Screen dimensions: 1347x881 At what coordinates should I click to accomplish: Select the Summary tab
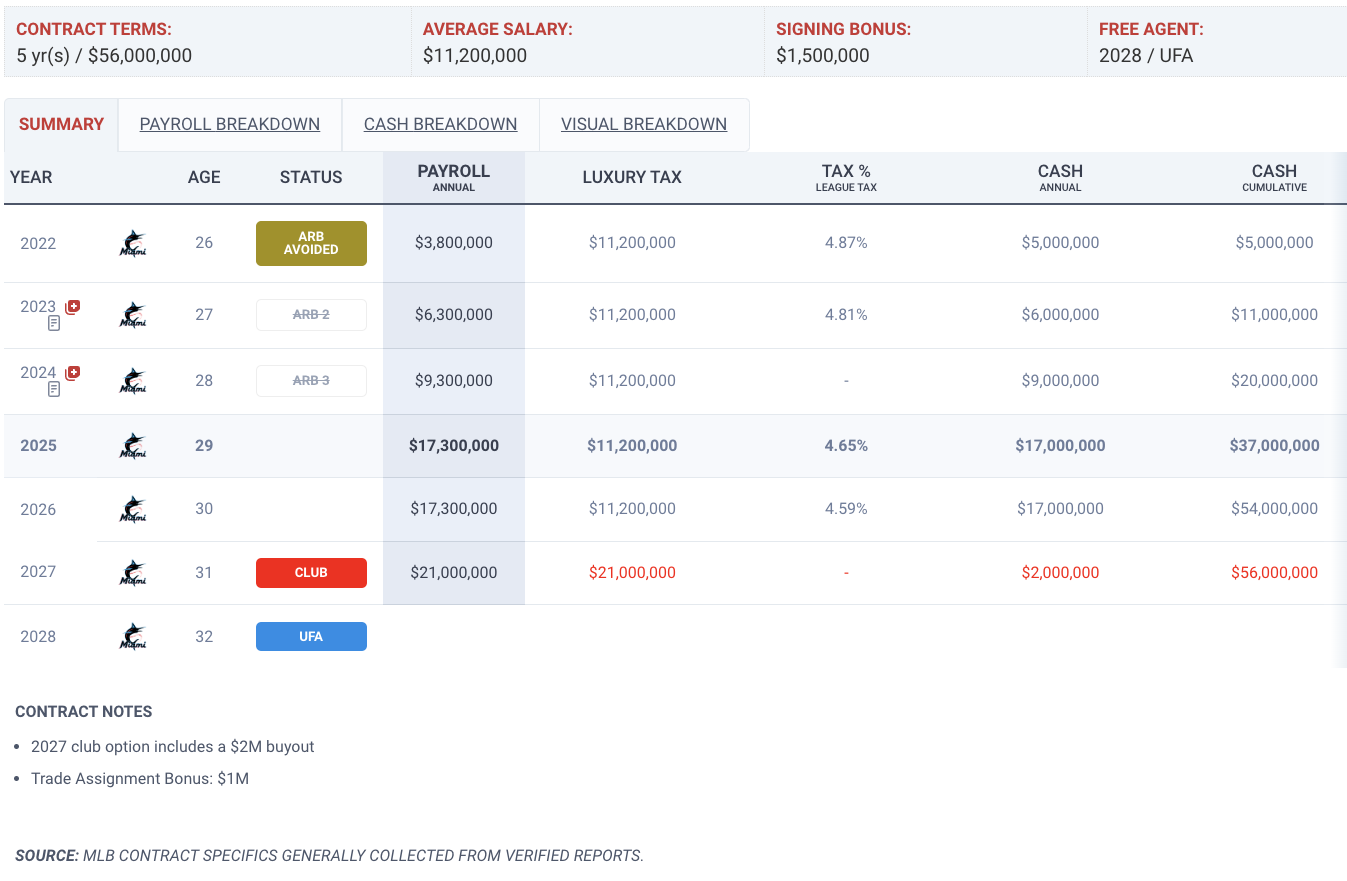(x=61, y=124)
